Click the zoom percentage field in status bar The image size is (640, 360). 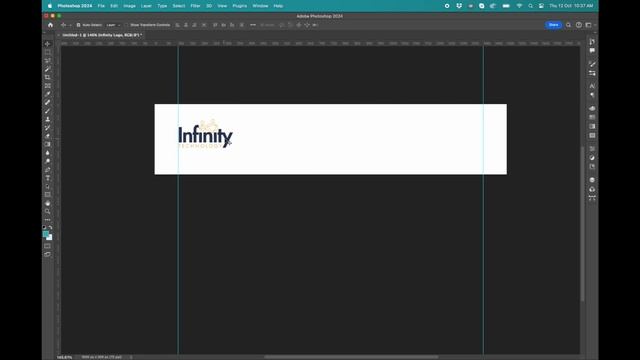[64, 357]
